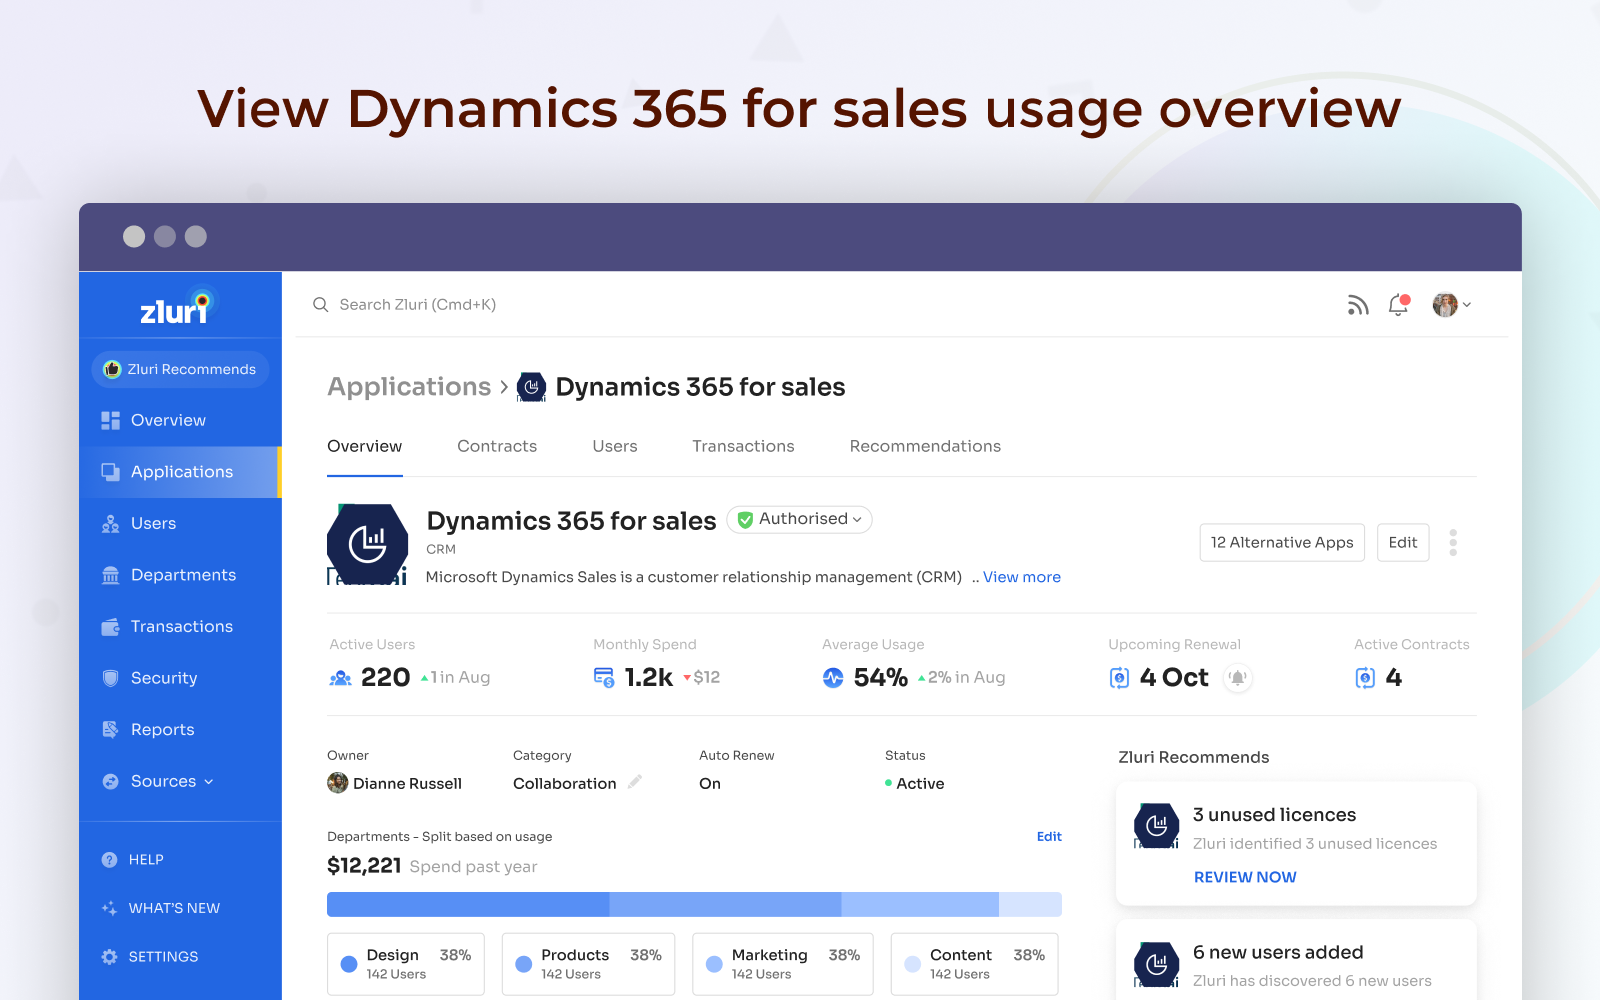
Task: Switch to the Contracts tab
Action: coord(497,447)
